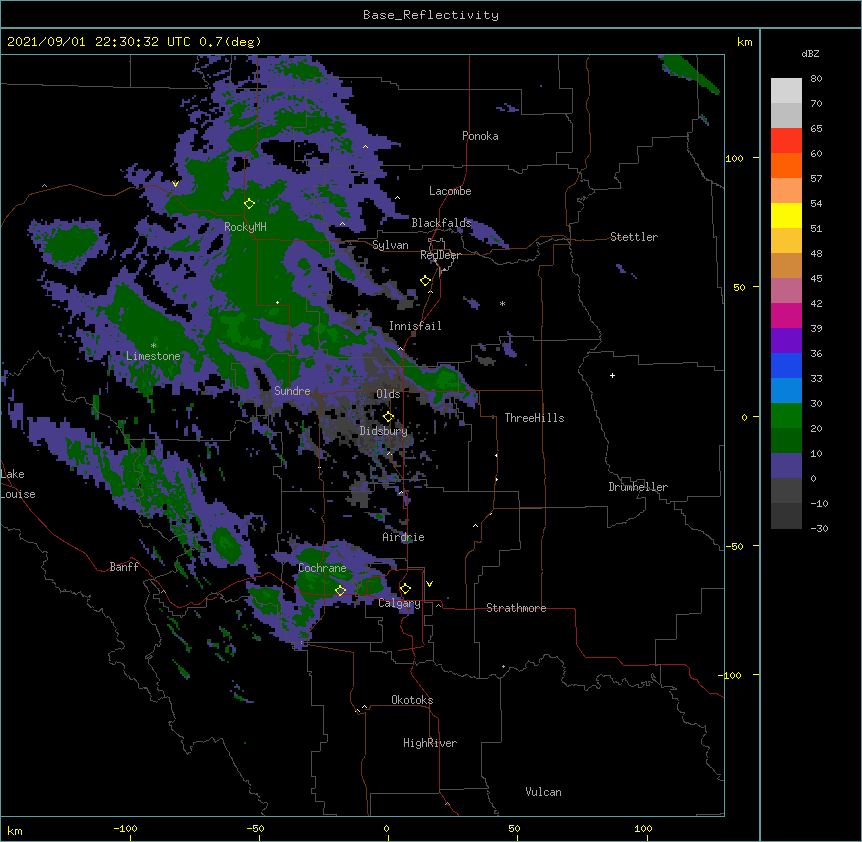Click the Calgary city label
Image resolution: width=862 pixels, height=842 pixels.
pos(399,603)
